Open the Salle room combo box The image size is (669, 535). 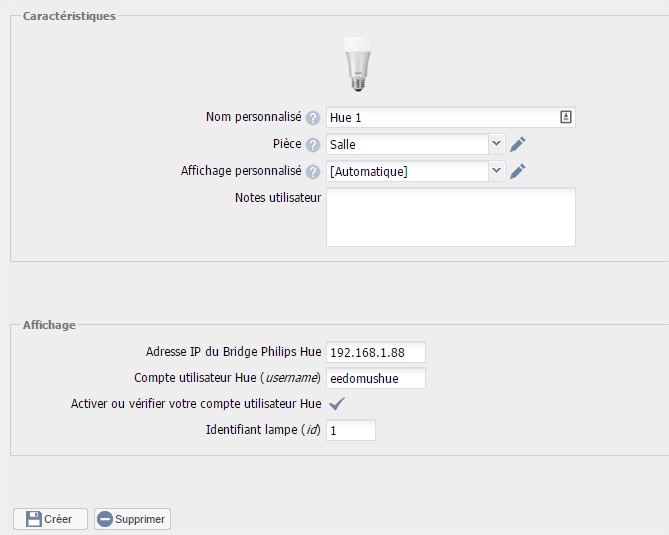416,144
